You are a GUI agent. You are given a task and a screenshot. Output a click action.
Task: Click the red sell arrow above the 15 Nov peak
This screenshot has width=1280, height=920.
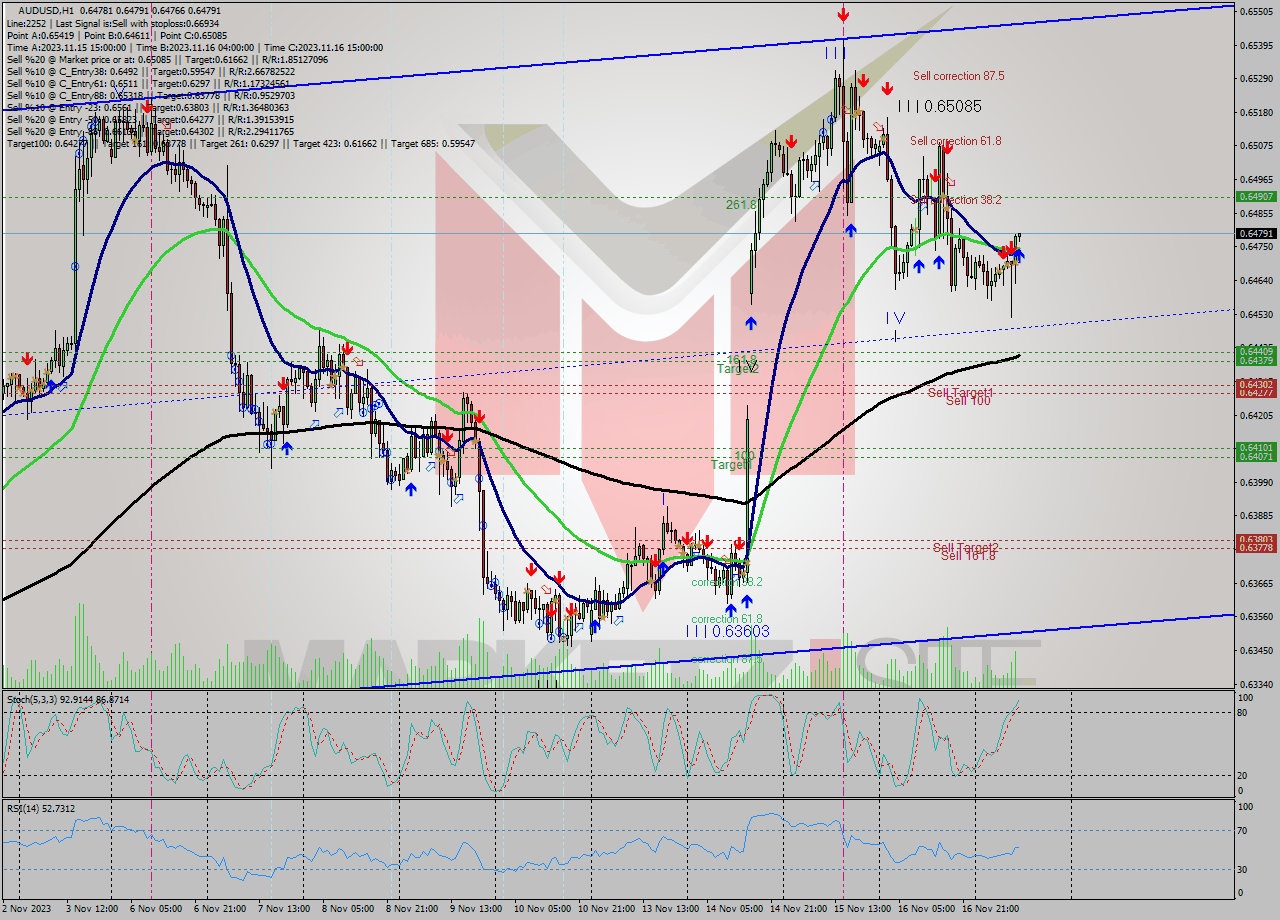(843, 13)
